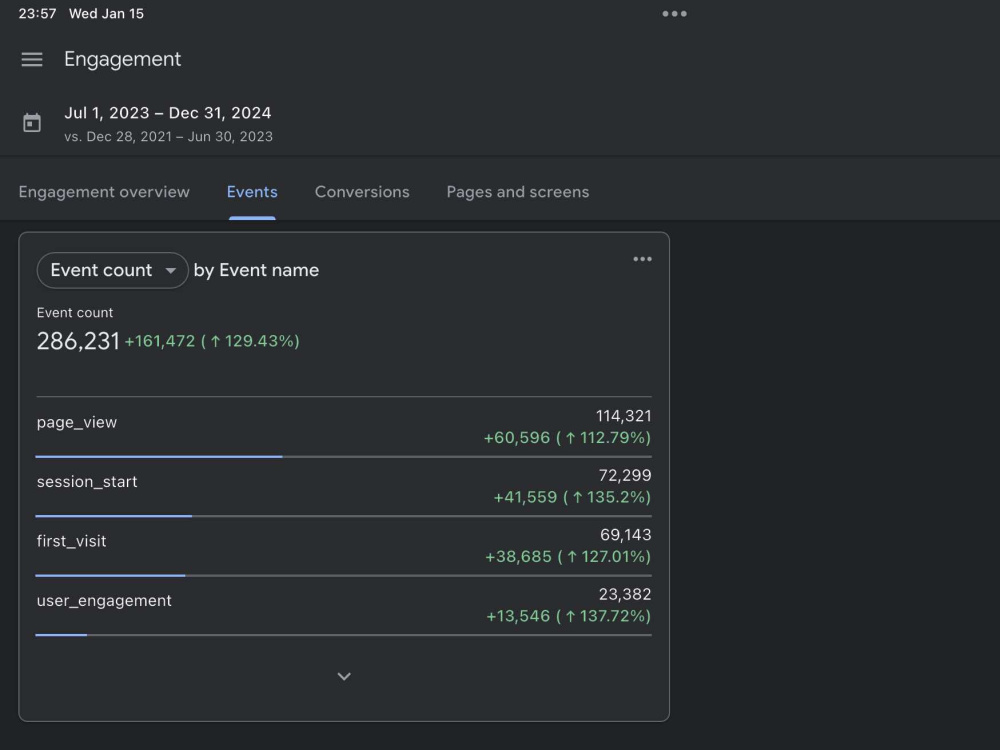Screen dimensions: 1000x750
Task: Click the first_visit count 69,143
Action: coord(625,534)
